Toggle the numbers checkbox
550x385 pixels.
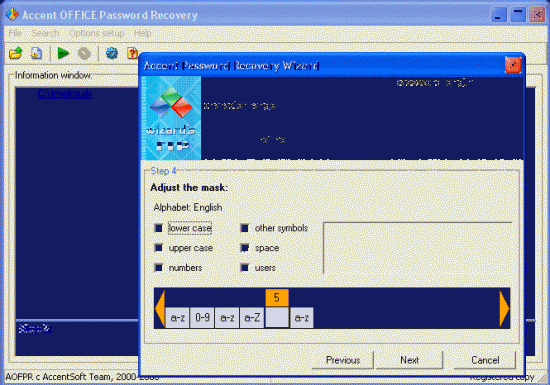159,268
